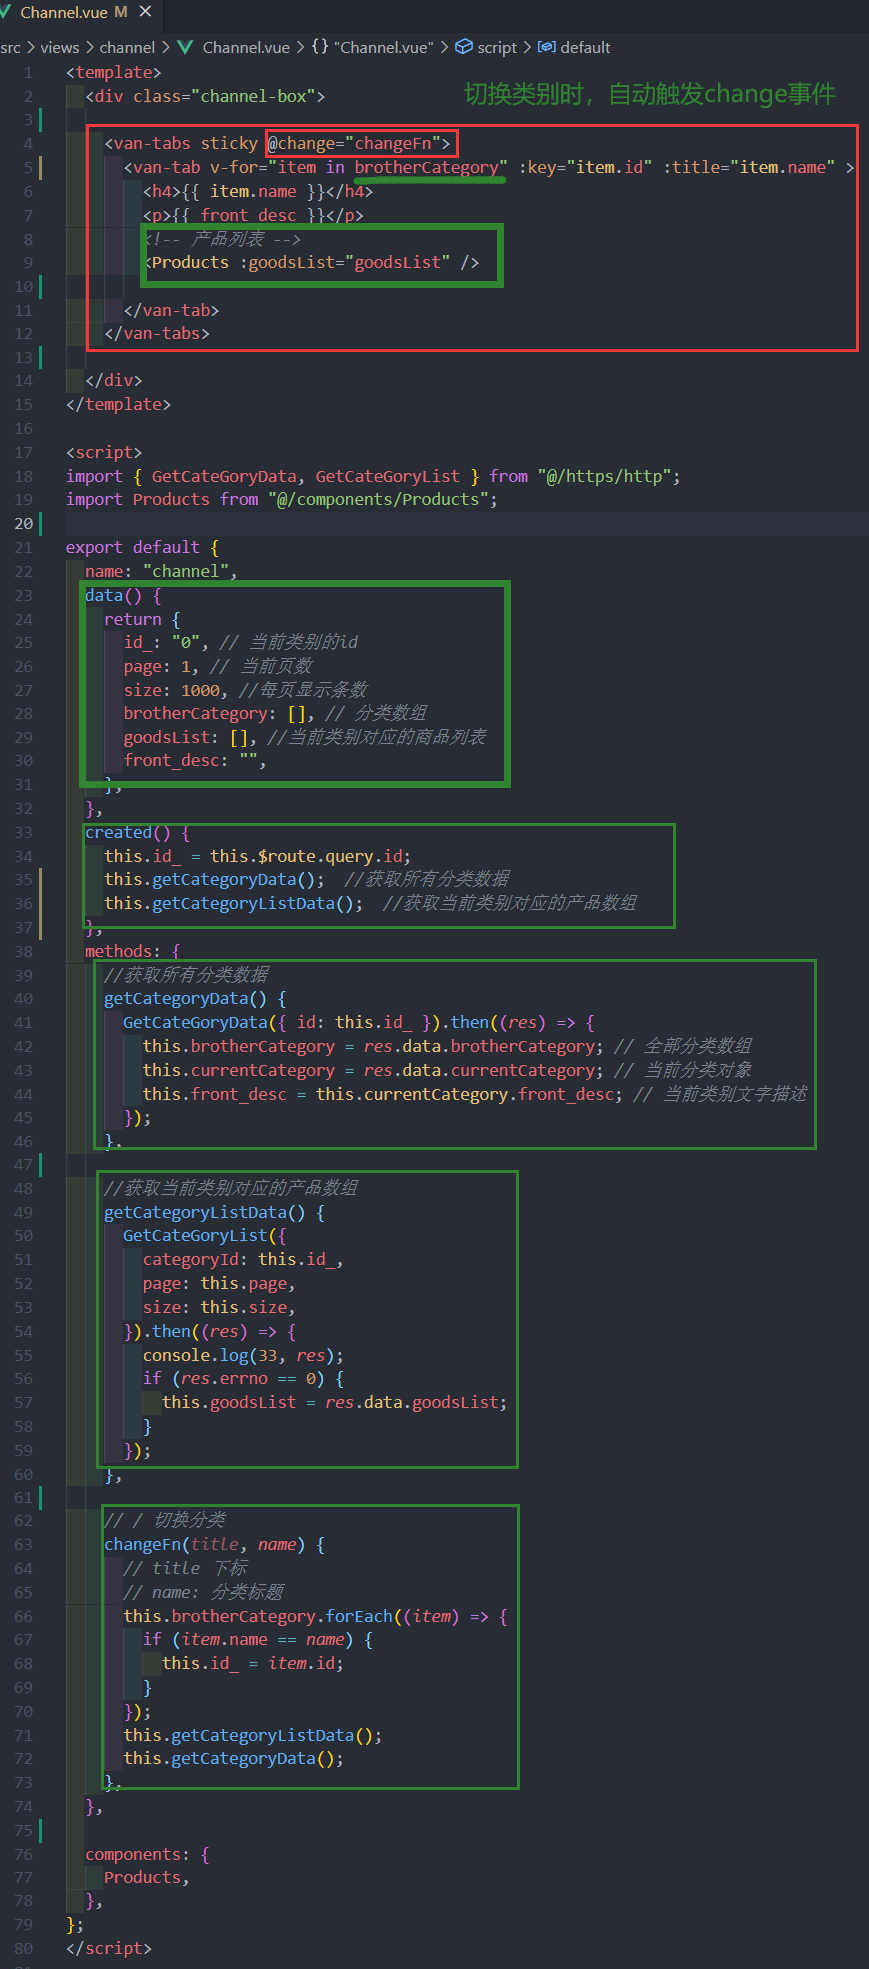Open the views breadcrumb segment
The image size is (869, 1969).
60,47
